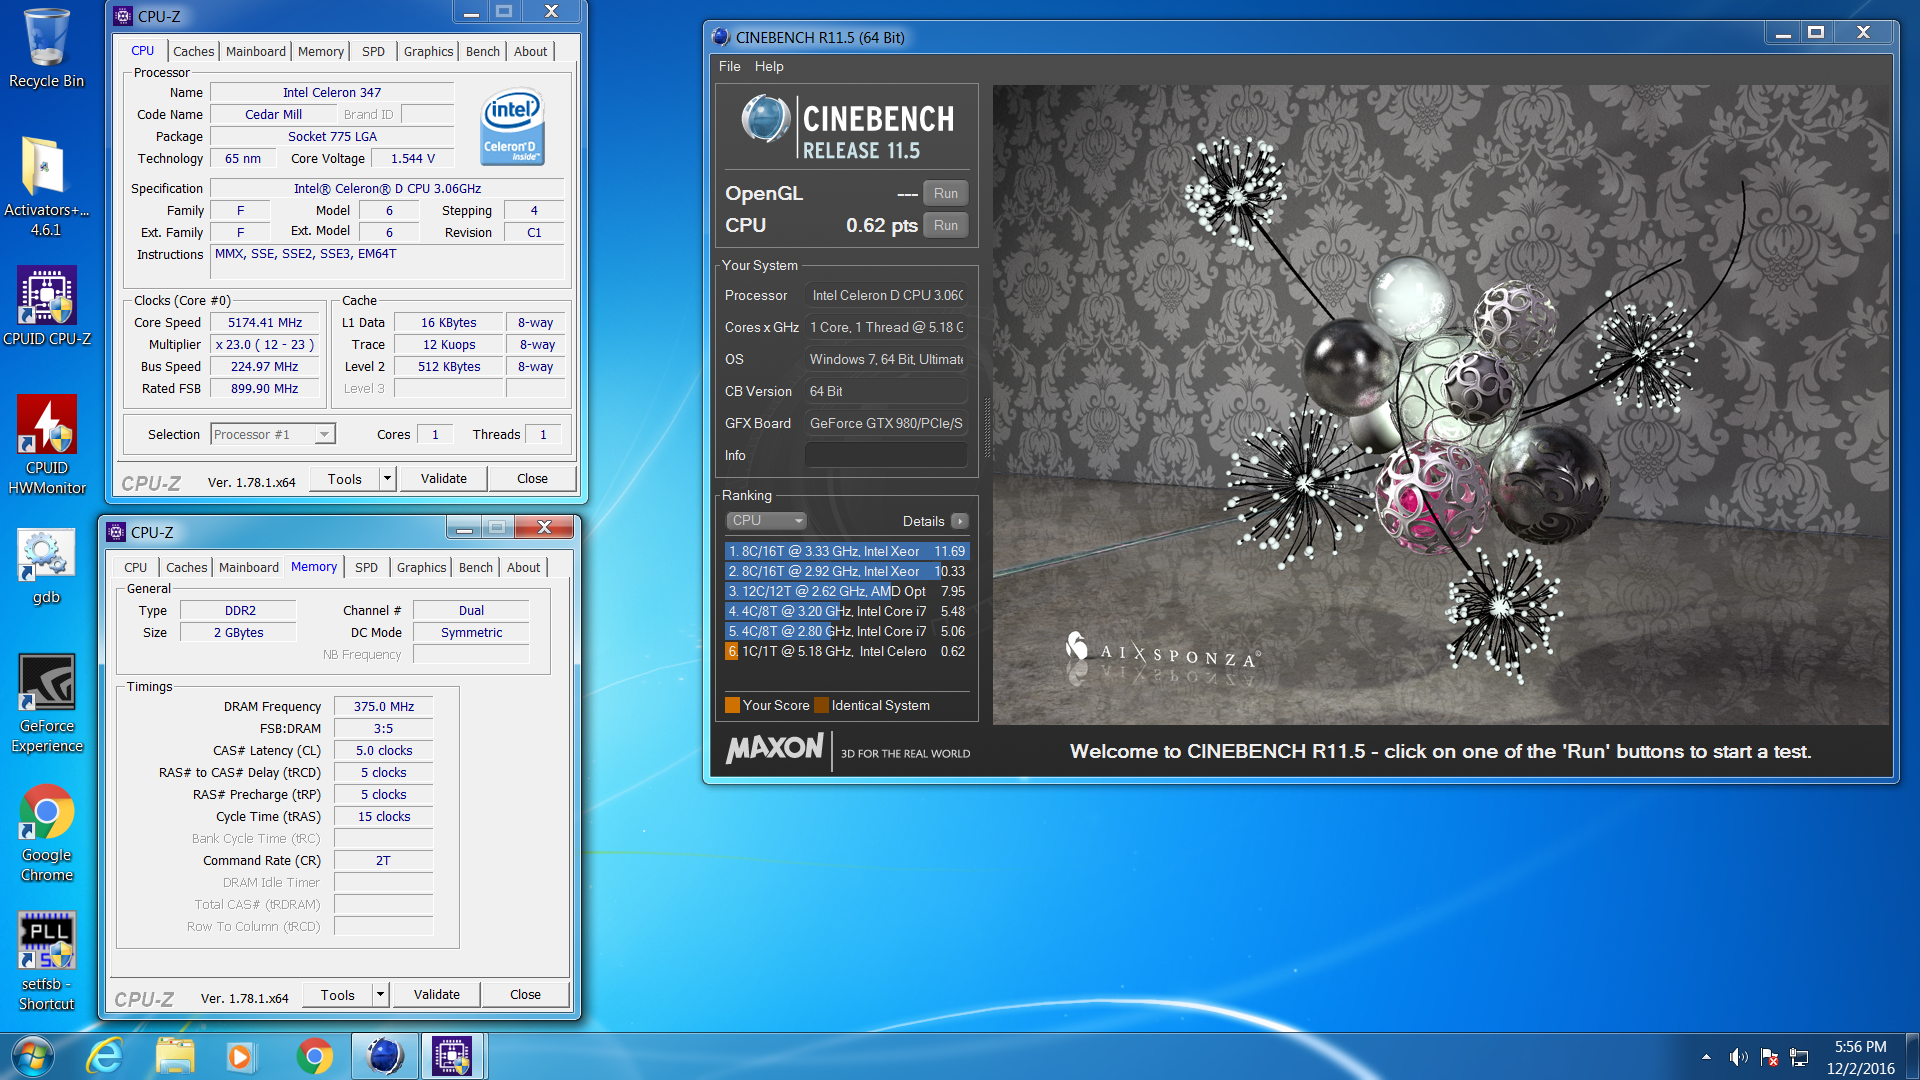Image resolution: width=1920 pixels, height=1080 pixels.
Task: Click the Cinebench rendered scene image
Action: [1440, 404]
